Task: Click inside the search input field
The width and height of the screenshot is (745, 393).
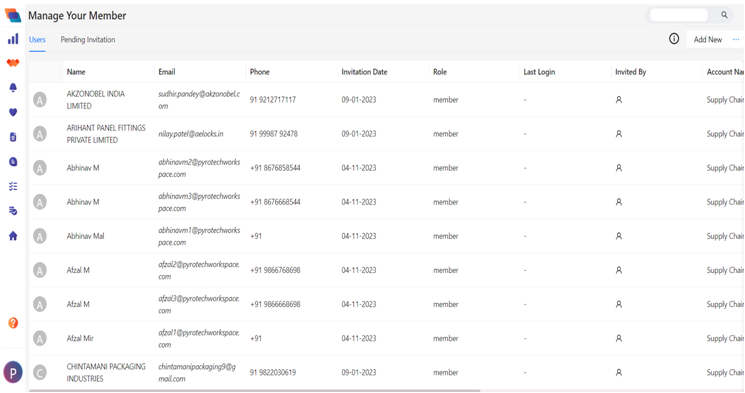Action: (x=678, y=15)
